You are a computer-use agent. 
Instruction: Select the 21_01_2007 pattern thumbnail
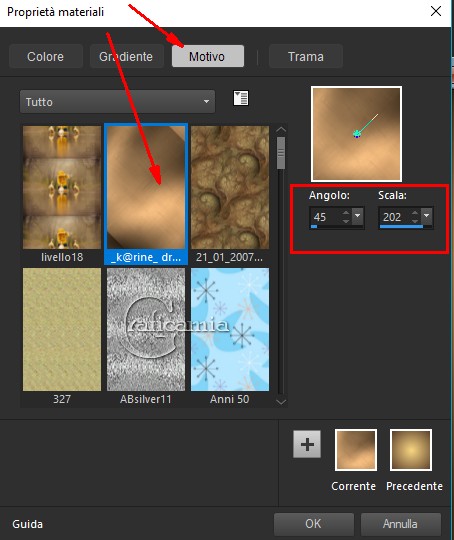pos(230,187)
